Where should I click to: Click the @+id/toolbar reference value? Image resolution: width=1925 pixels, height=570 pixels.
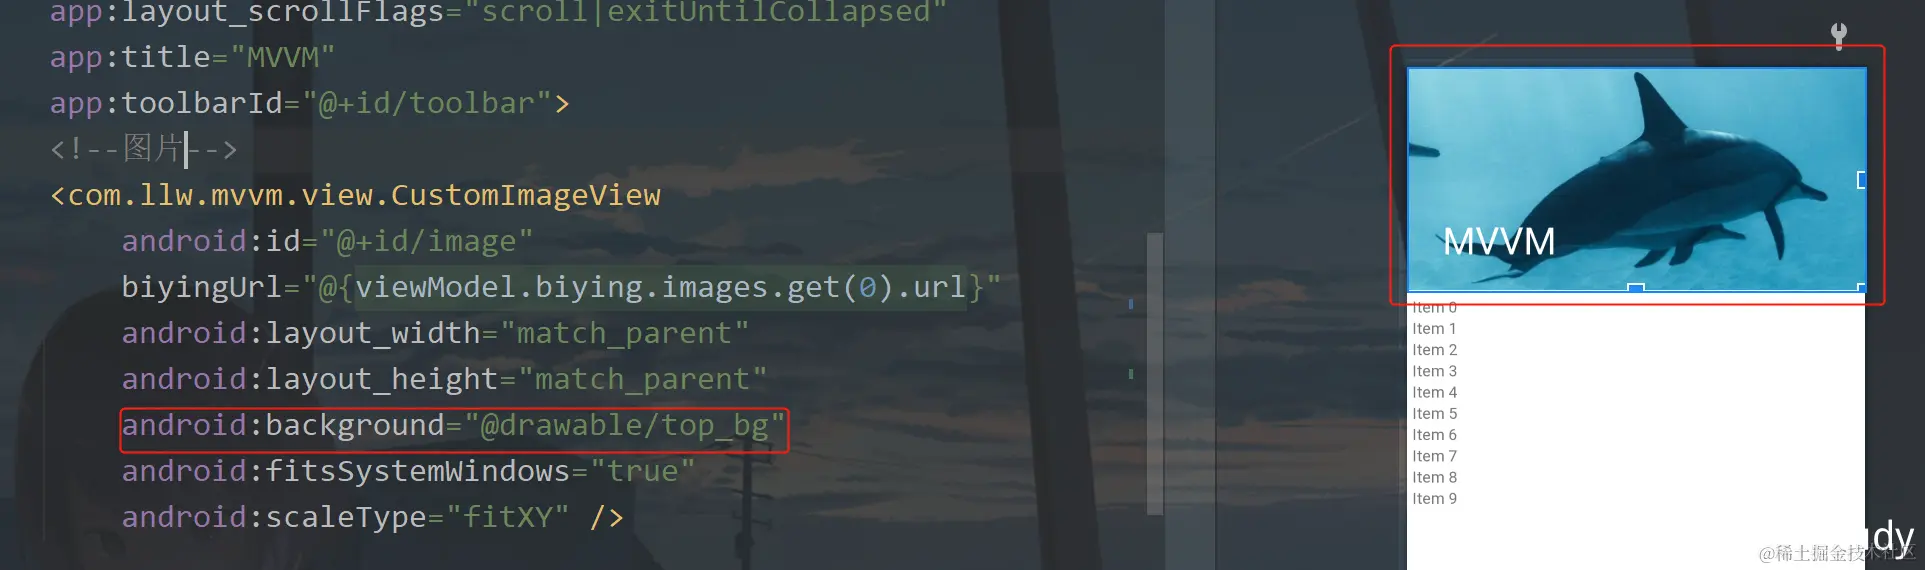point(427,104)
